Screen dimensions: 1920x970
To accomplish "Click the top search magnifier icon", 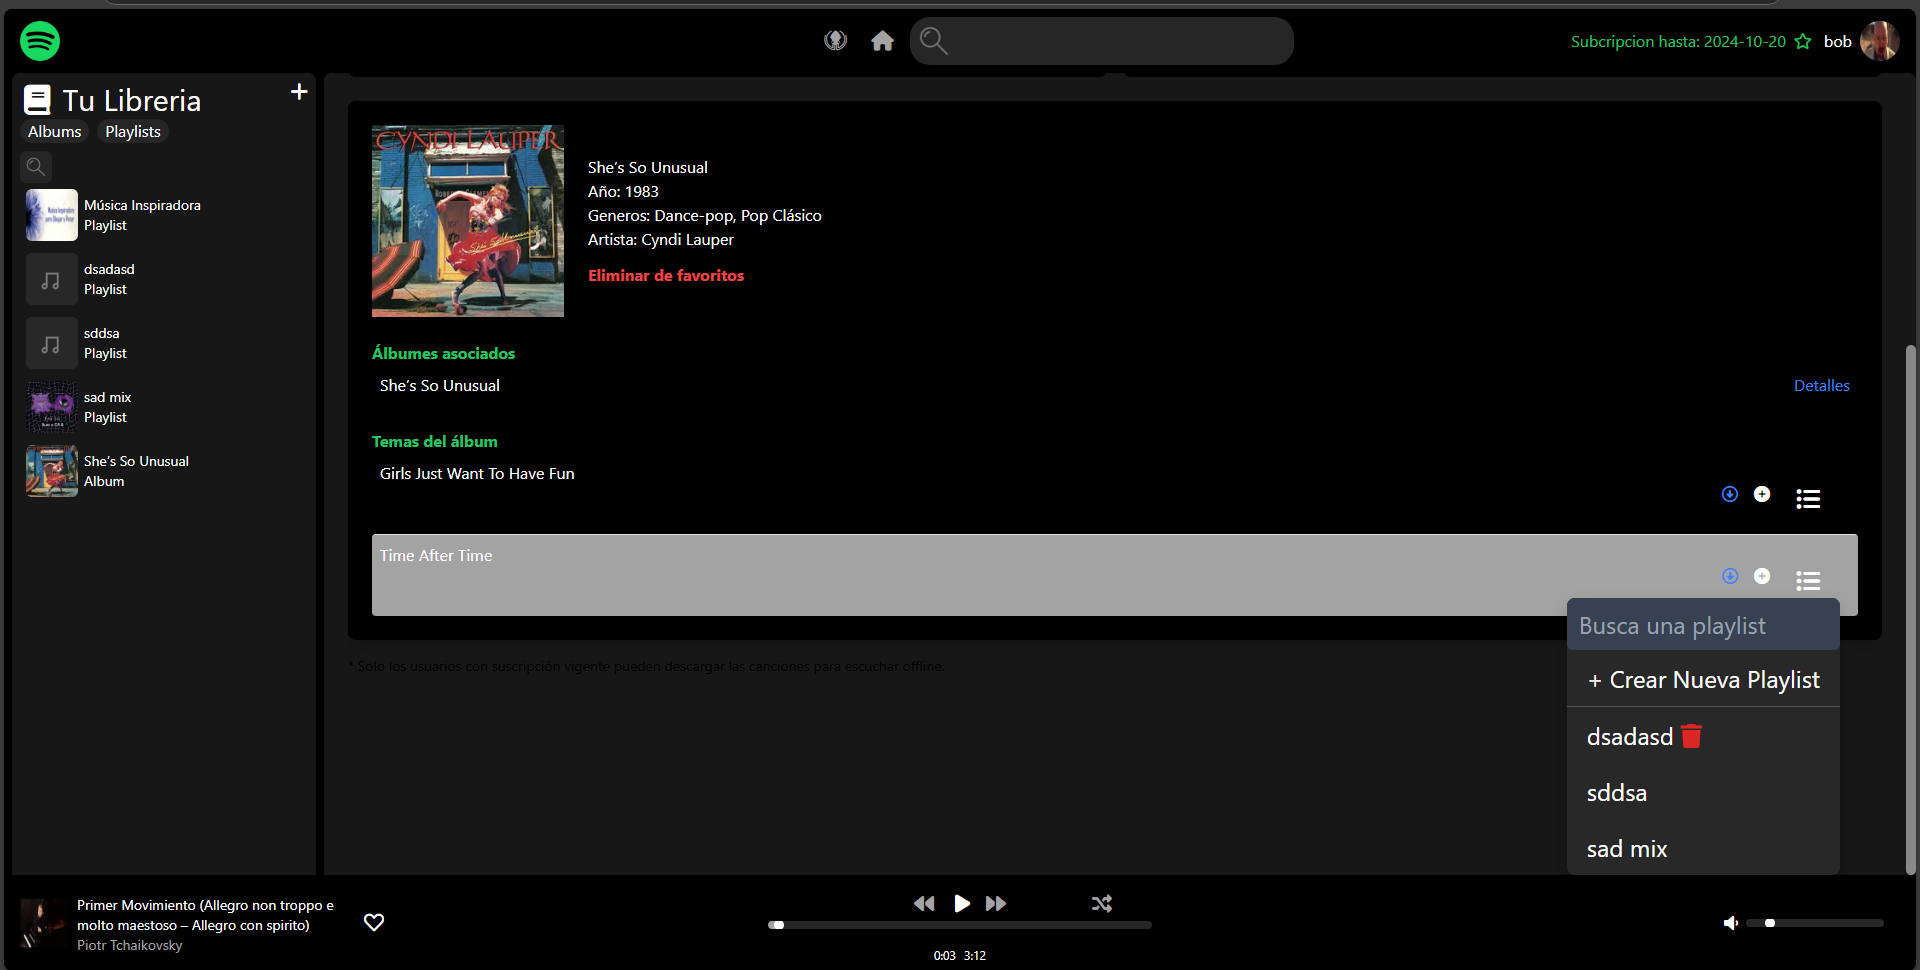I will (933, 41).
